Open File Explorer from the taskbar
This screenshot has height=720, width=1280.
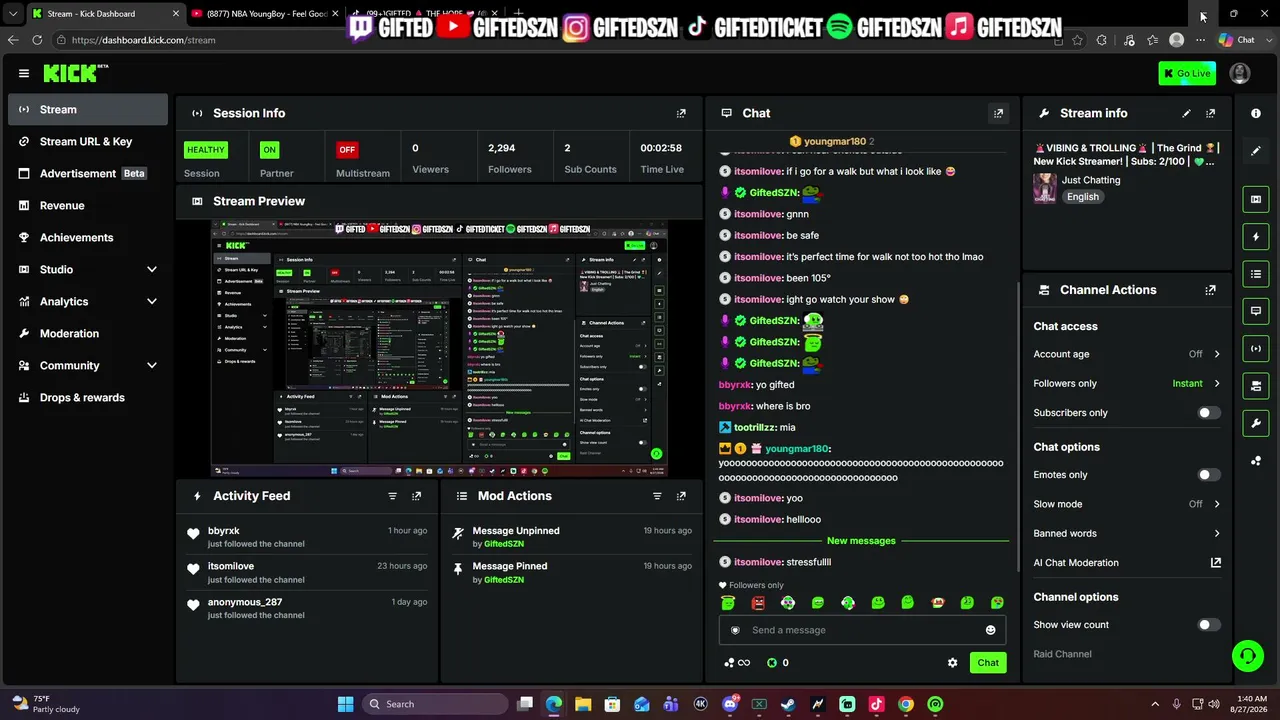pos(583,704)
